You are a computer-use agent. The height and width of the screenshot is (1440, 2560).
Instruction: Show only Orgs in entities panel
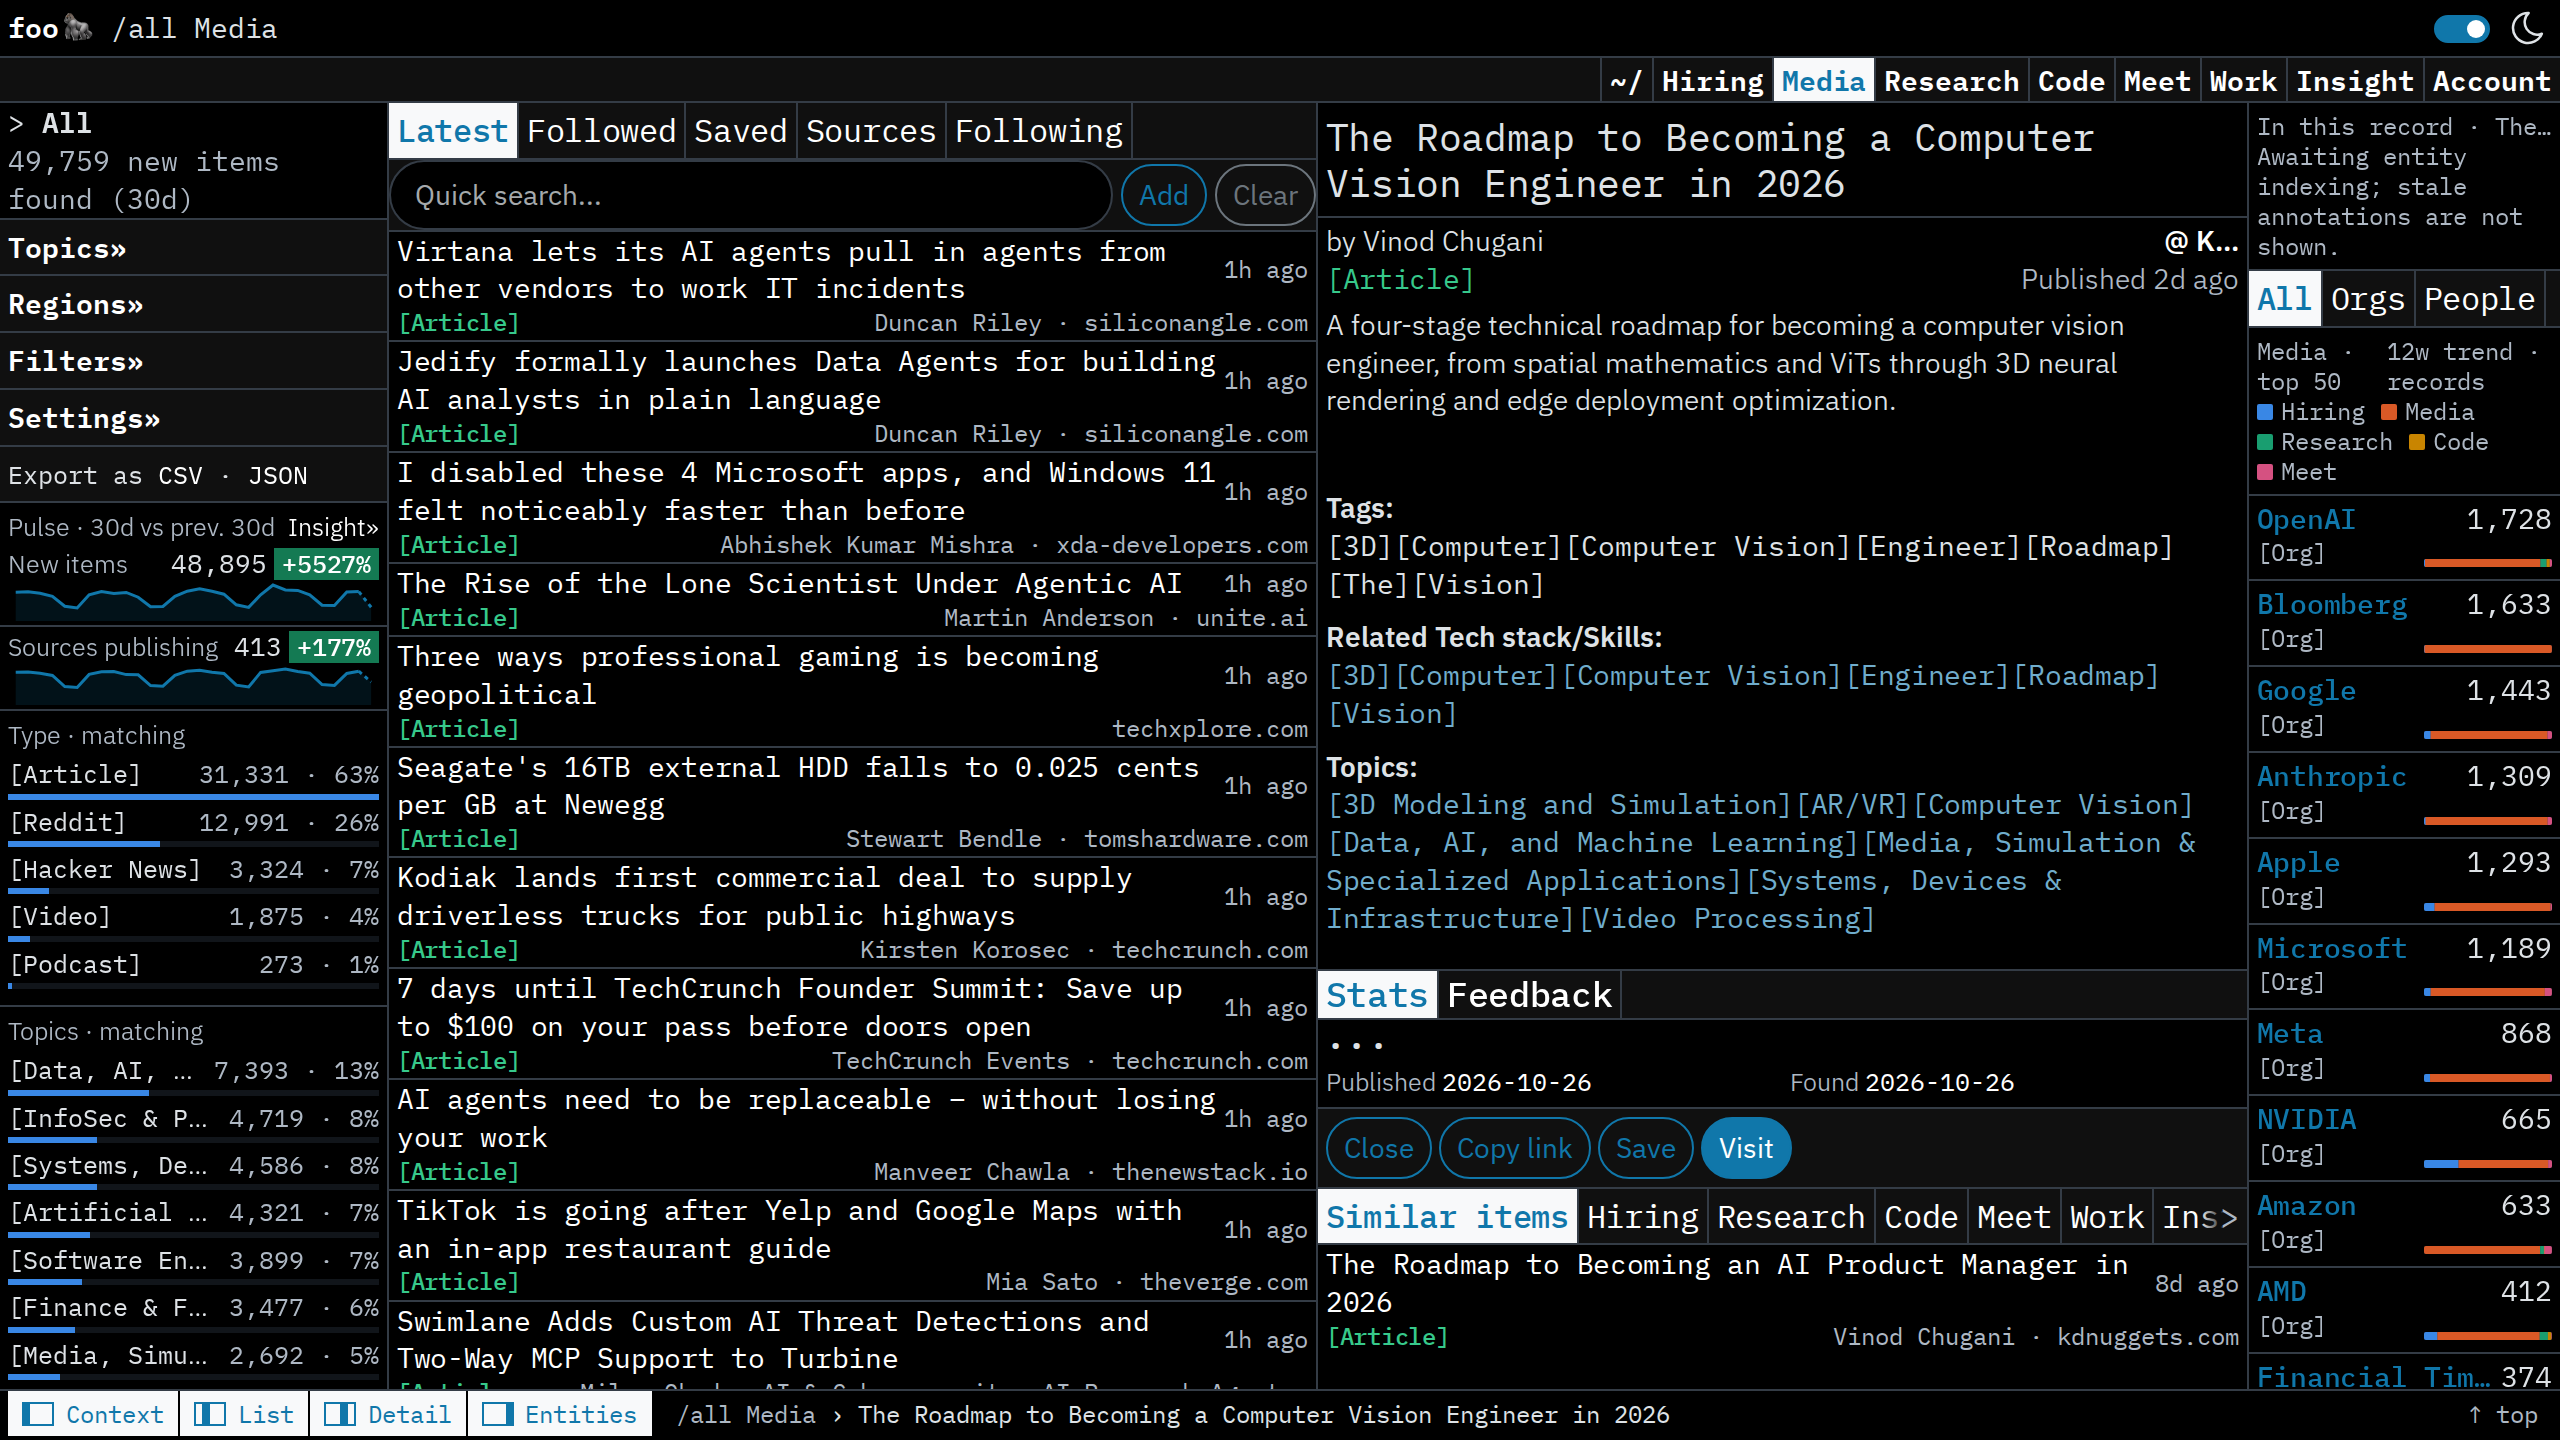click(2367, 299)
